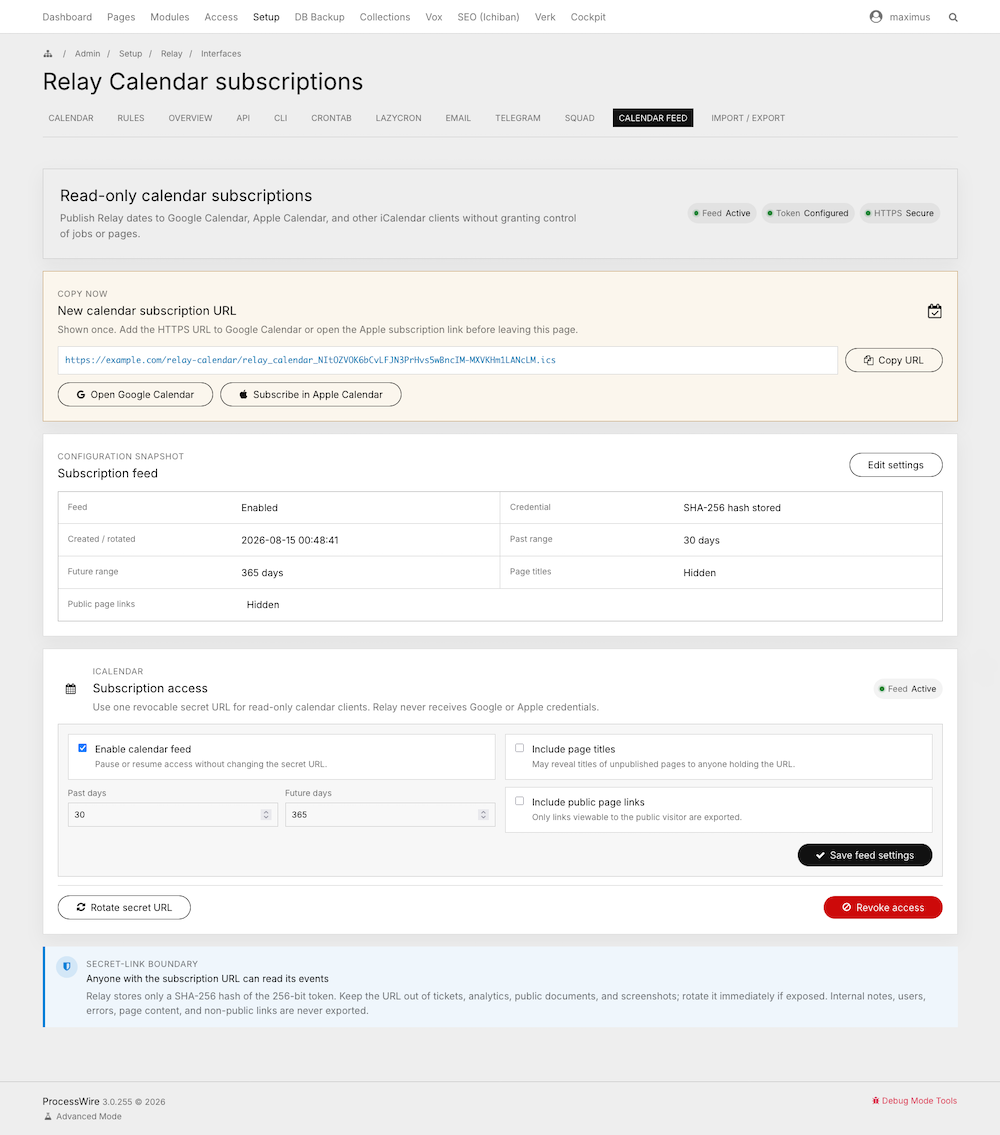The height and width of the screenshot is (1135, 1000).
Task: Open the Setup menu in top navigation
Action: point(266,17)
